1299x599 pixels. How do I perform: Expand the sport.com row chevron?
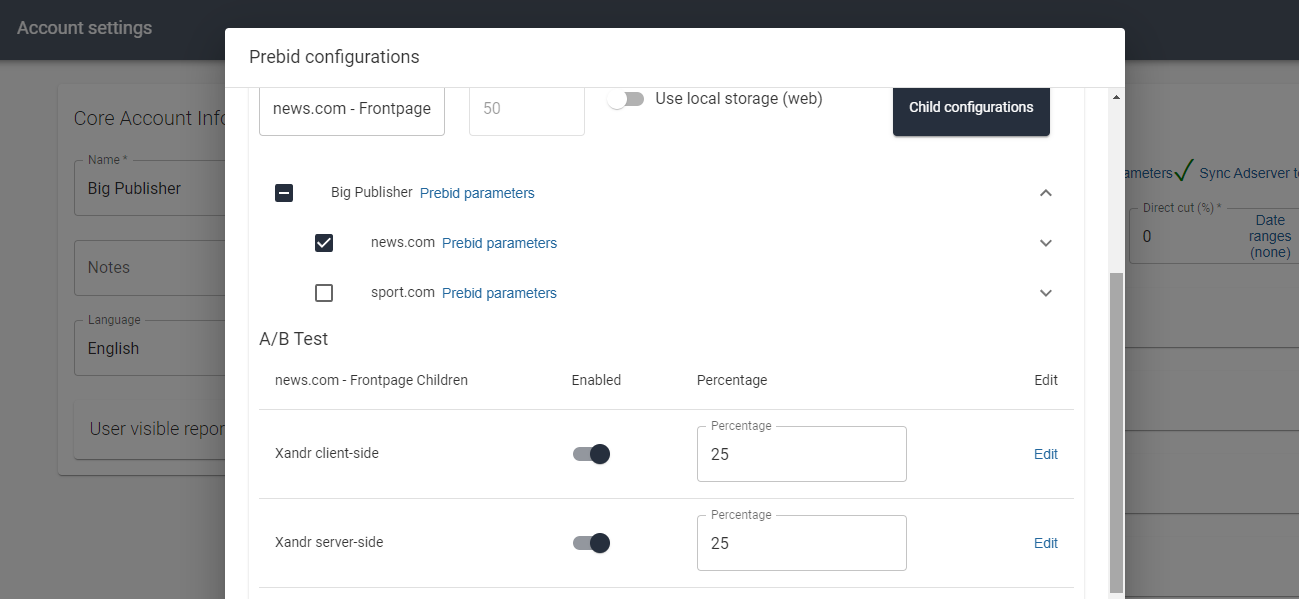1046,293
